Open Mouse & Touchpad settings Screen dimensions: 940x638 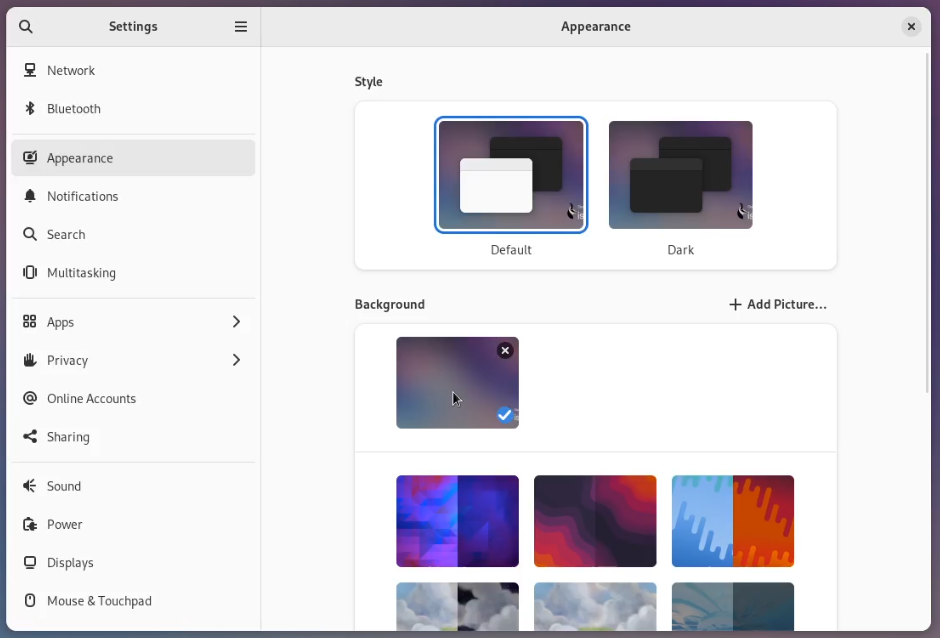tap(99, 601)
